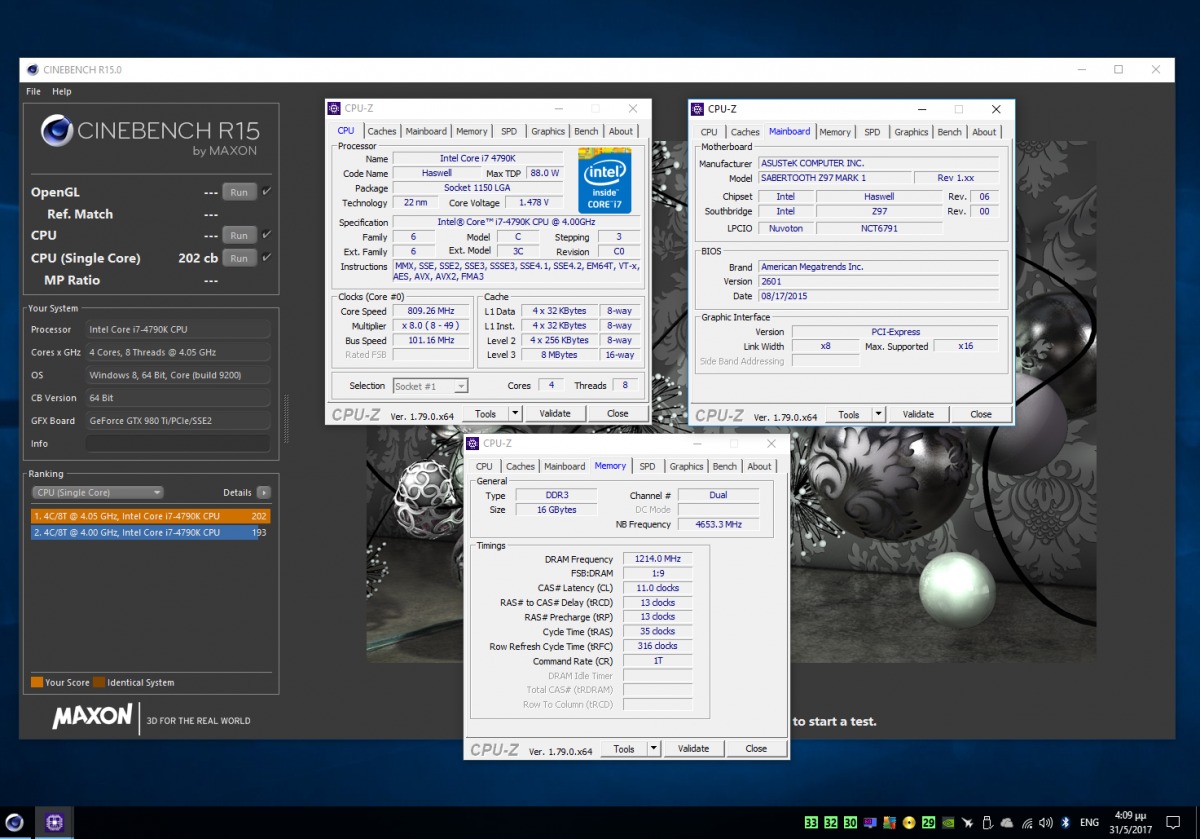Click the SABERTOOTH Z97 MARK 1 model value
This screenshot has width=1200, height=839.
click(835, 177)
